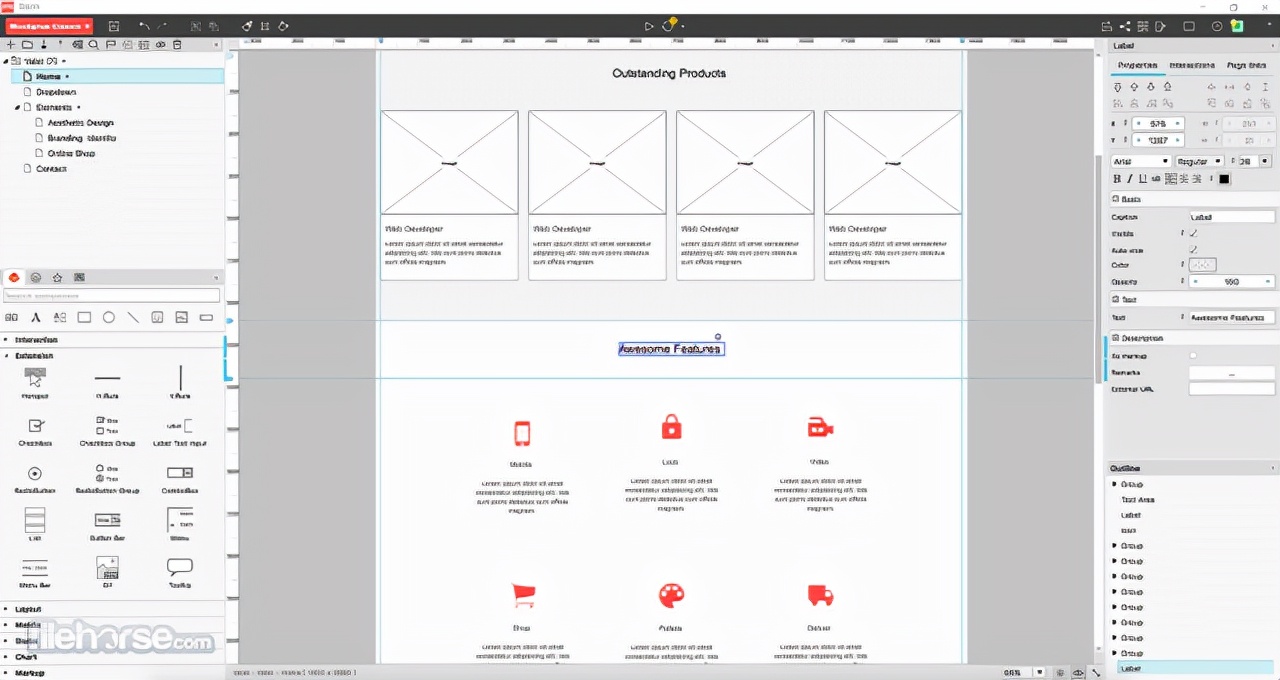Pick the Popup component
The height and width of the screenshot is (680, 1280).
(x=35, y=383)
